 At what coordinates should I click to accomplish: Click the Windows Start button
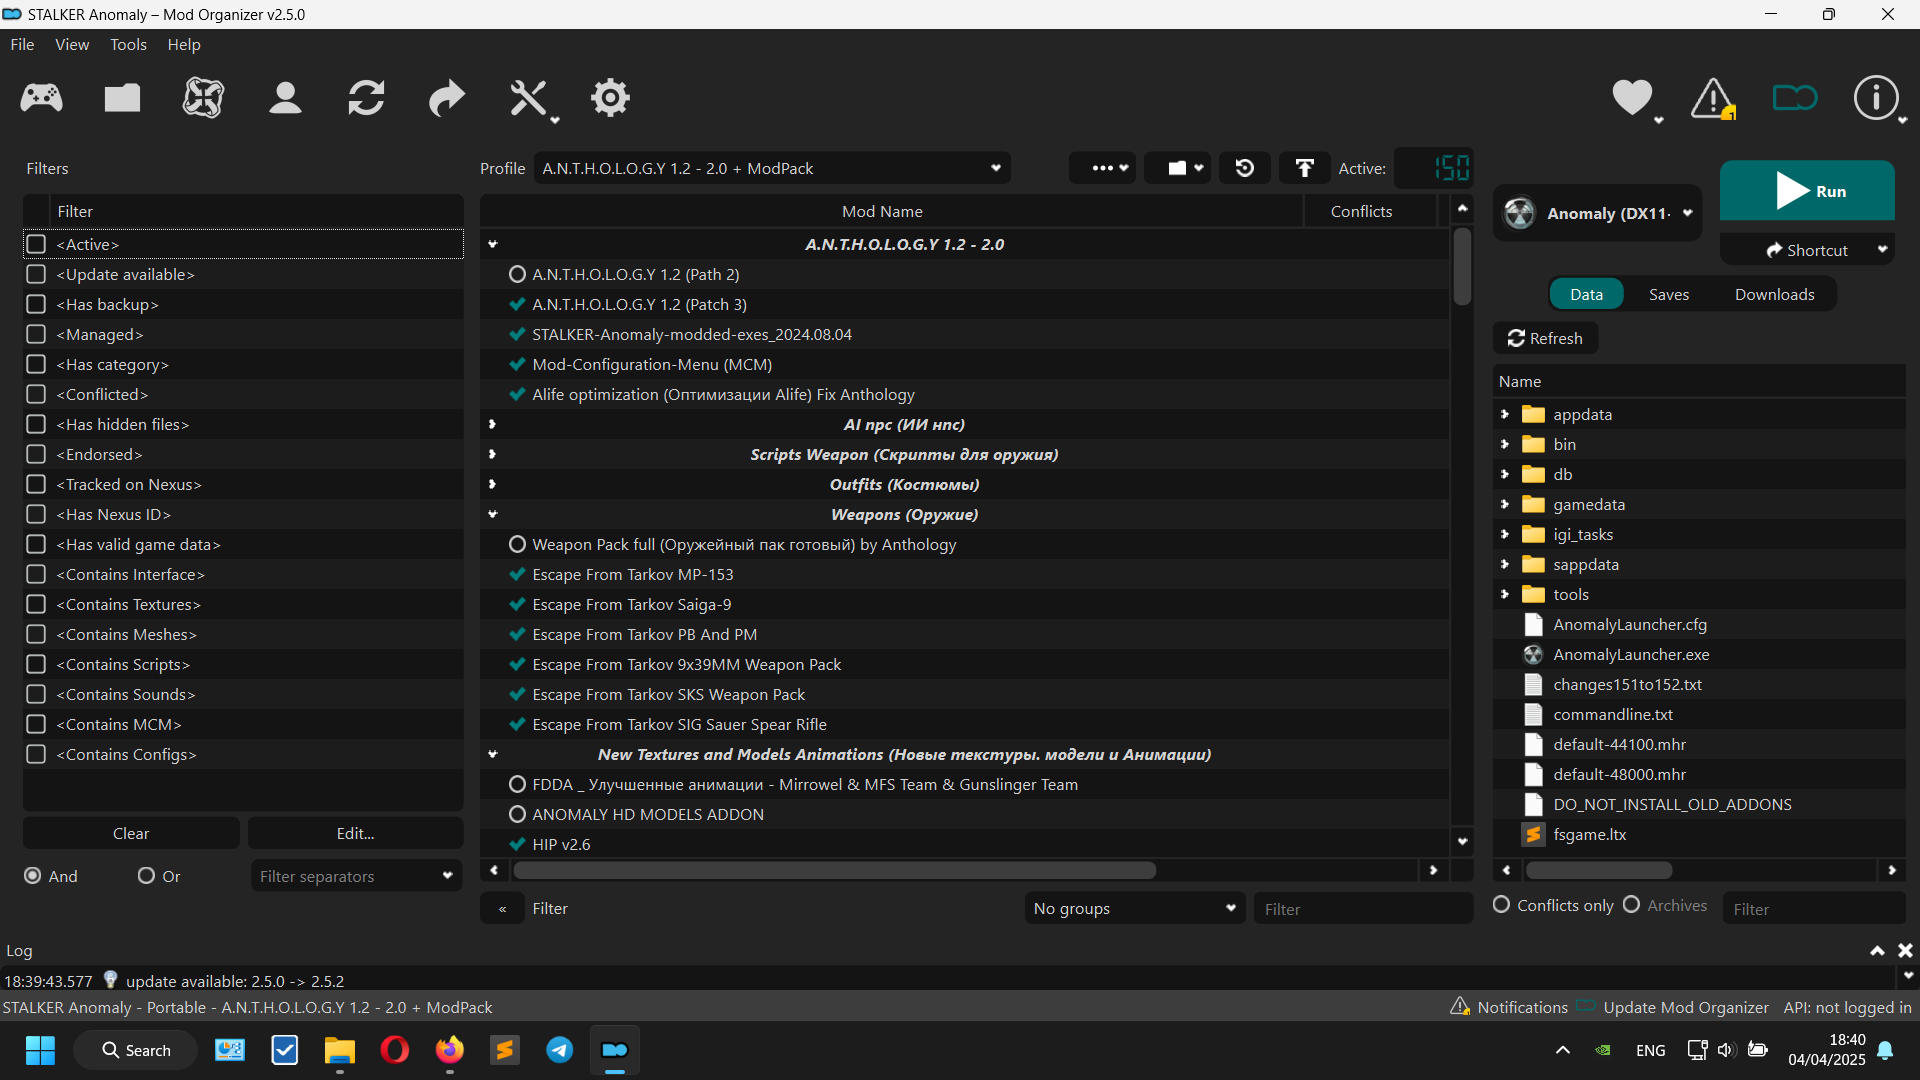click(41, 1050)
